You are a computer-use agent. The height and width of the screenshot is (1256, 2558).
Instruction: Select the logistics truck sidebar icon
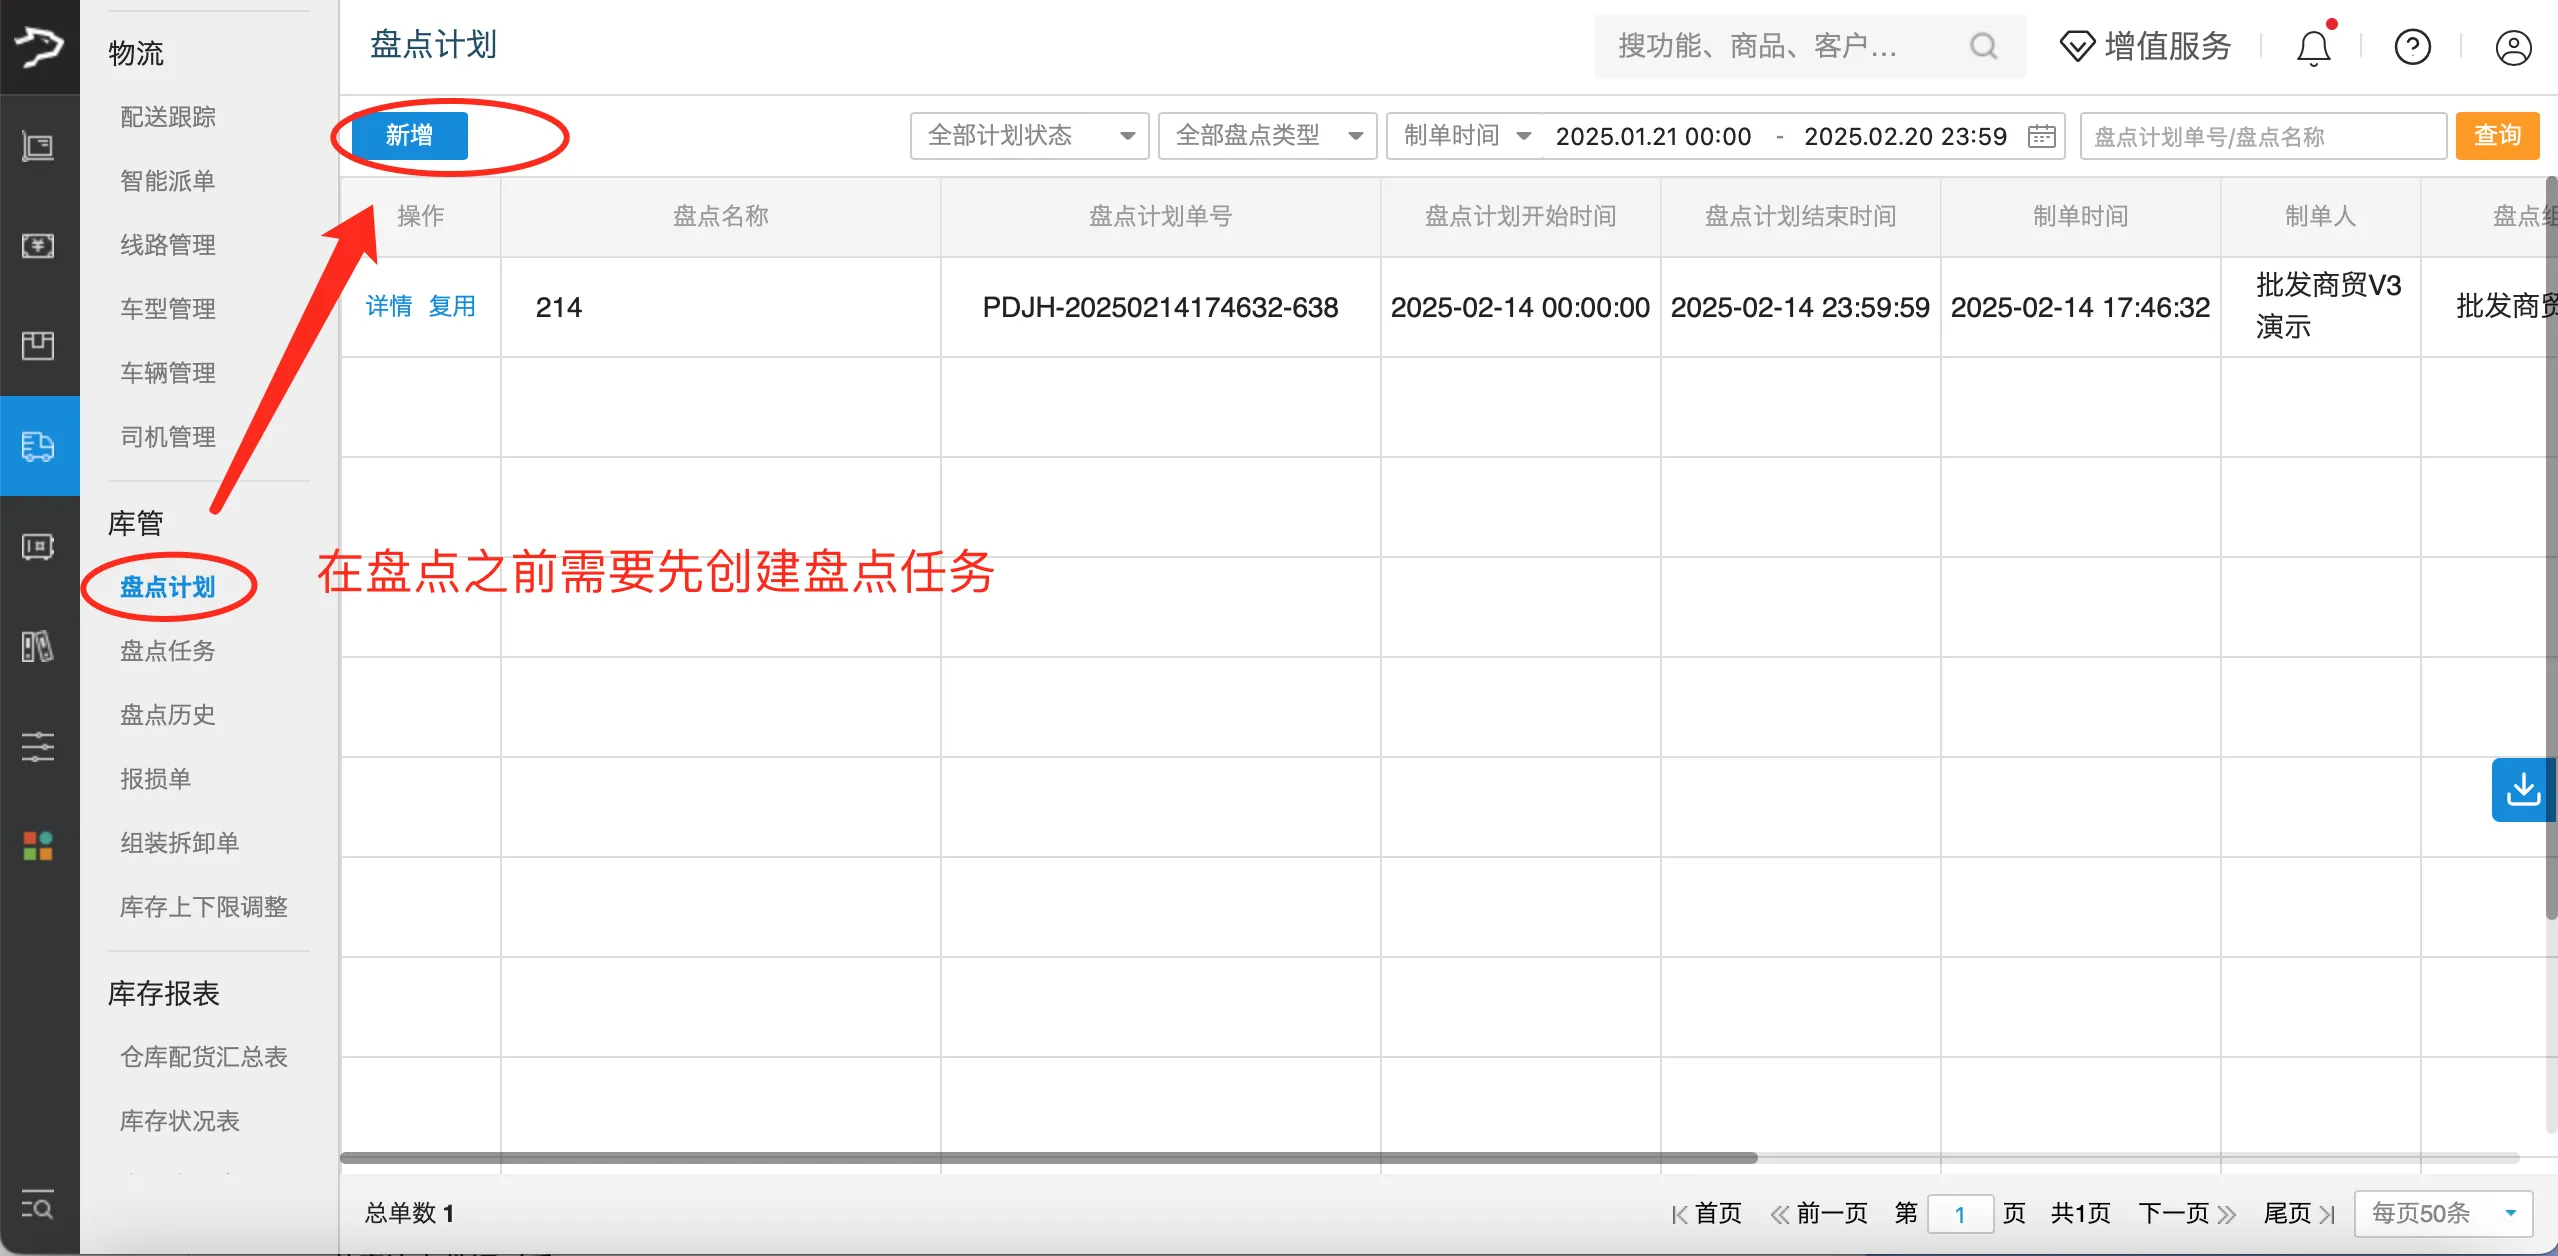click(38, 446)
